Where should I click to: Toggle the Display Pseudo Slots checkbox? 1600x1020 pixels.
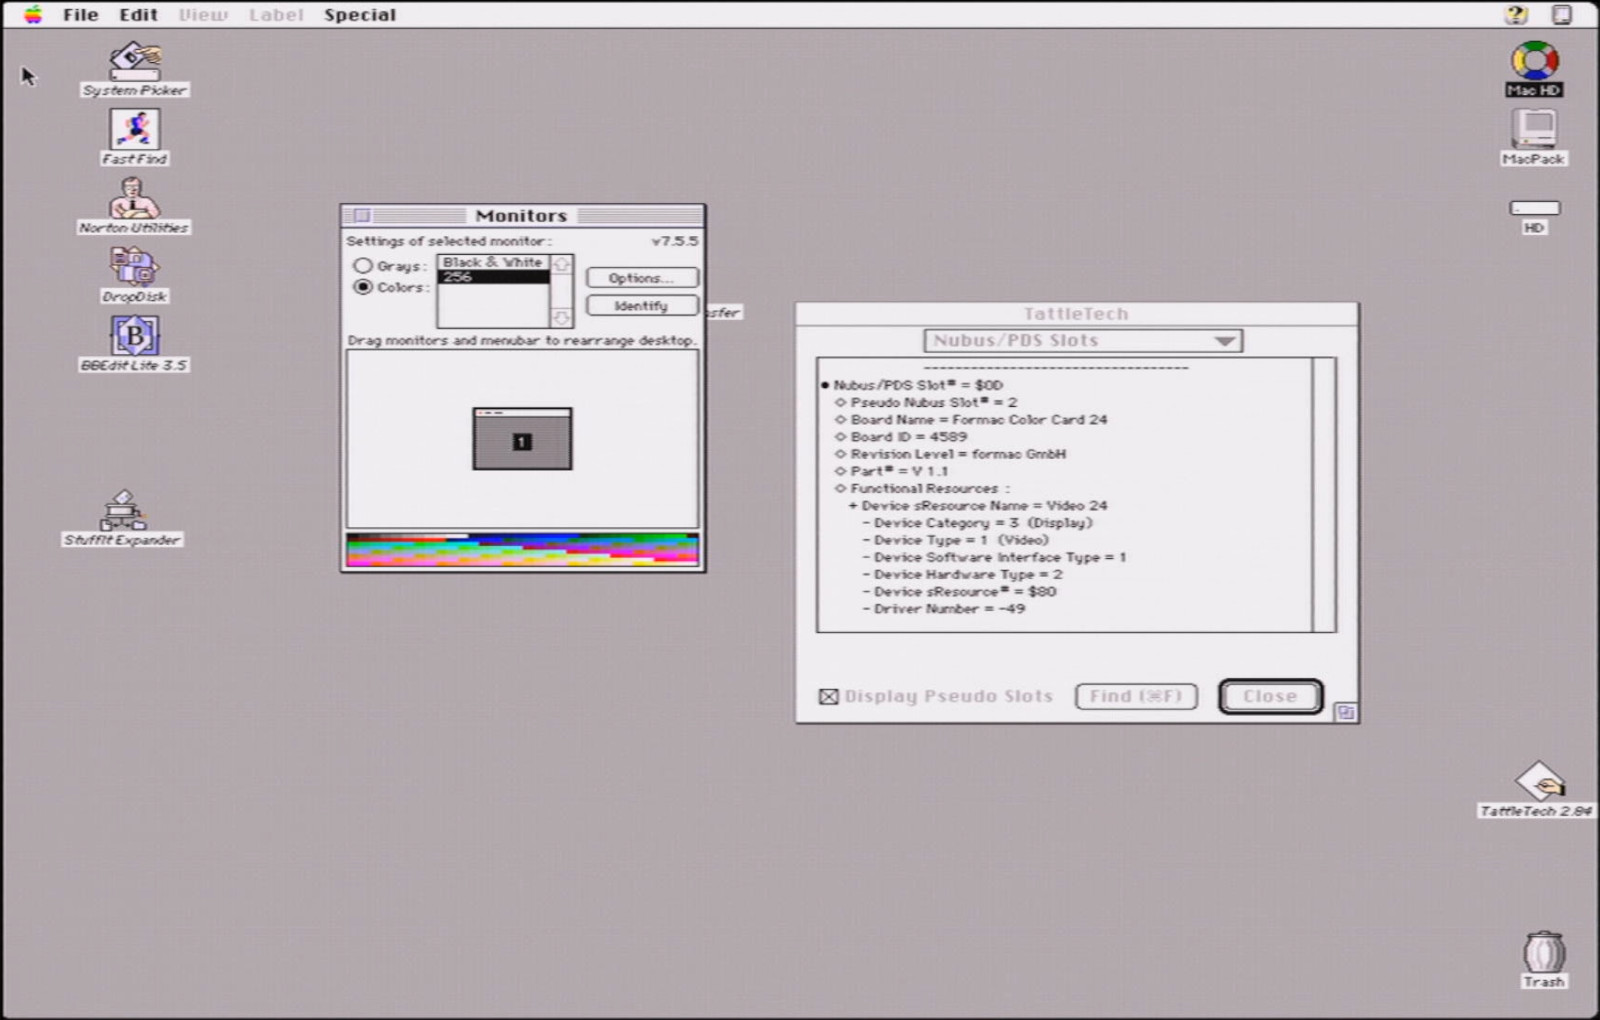click(828, 697)
